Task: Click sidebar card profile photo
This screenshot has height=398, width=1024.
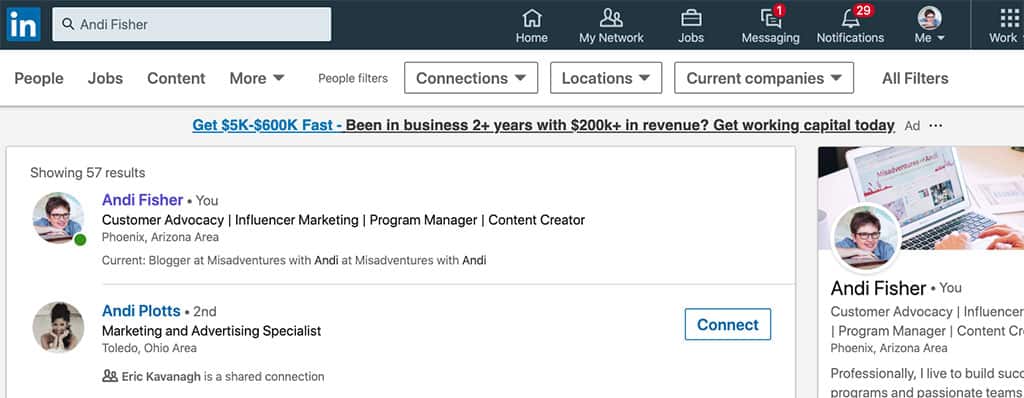Action: (866, 238)
